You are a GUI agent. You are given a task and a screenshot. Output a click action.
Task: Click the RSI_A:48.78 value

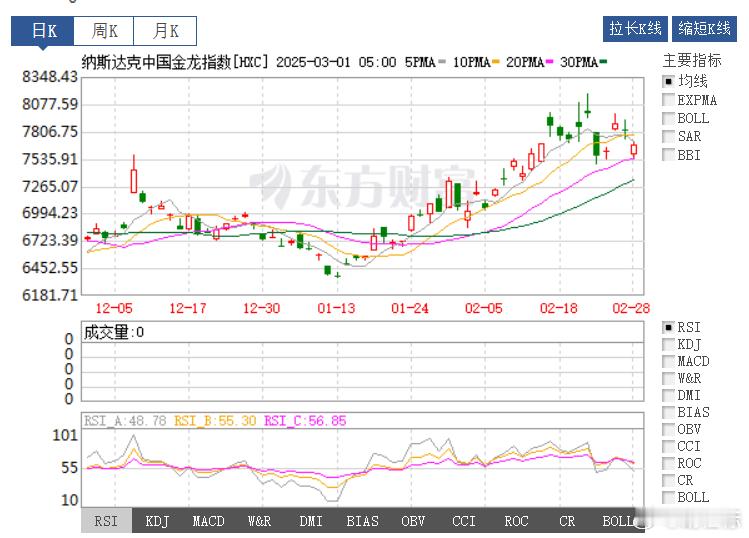point(125,421)
